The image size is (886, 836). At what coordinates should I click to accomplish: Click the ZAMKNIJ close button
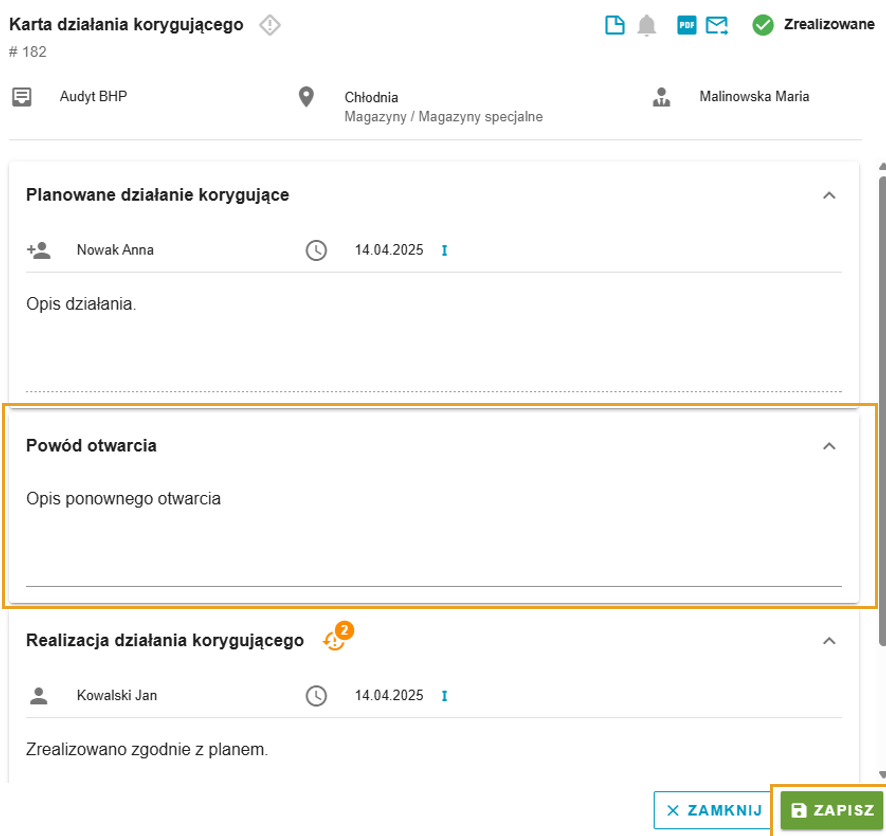tap(714, 810)
